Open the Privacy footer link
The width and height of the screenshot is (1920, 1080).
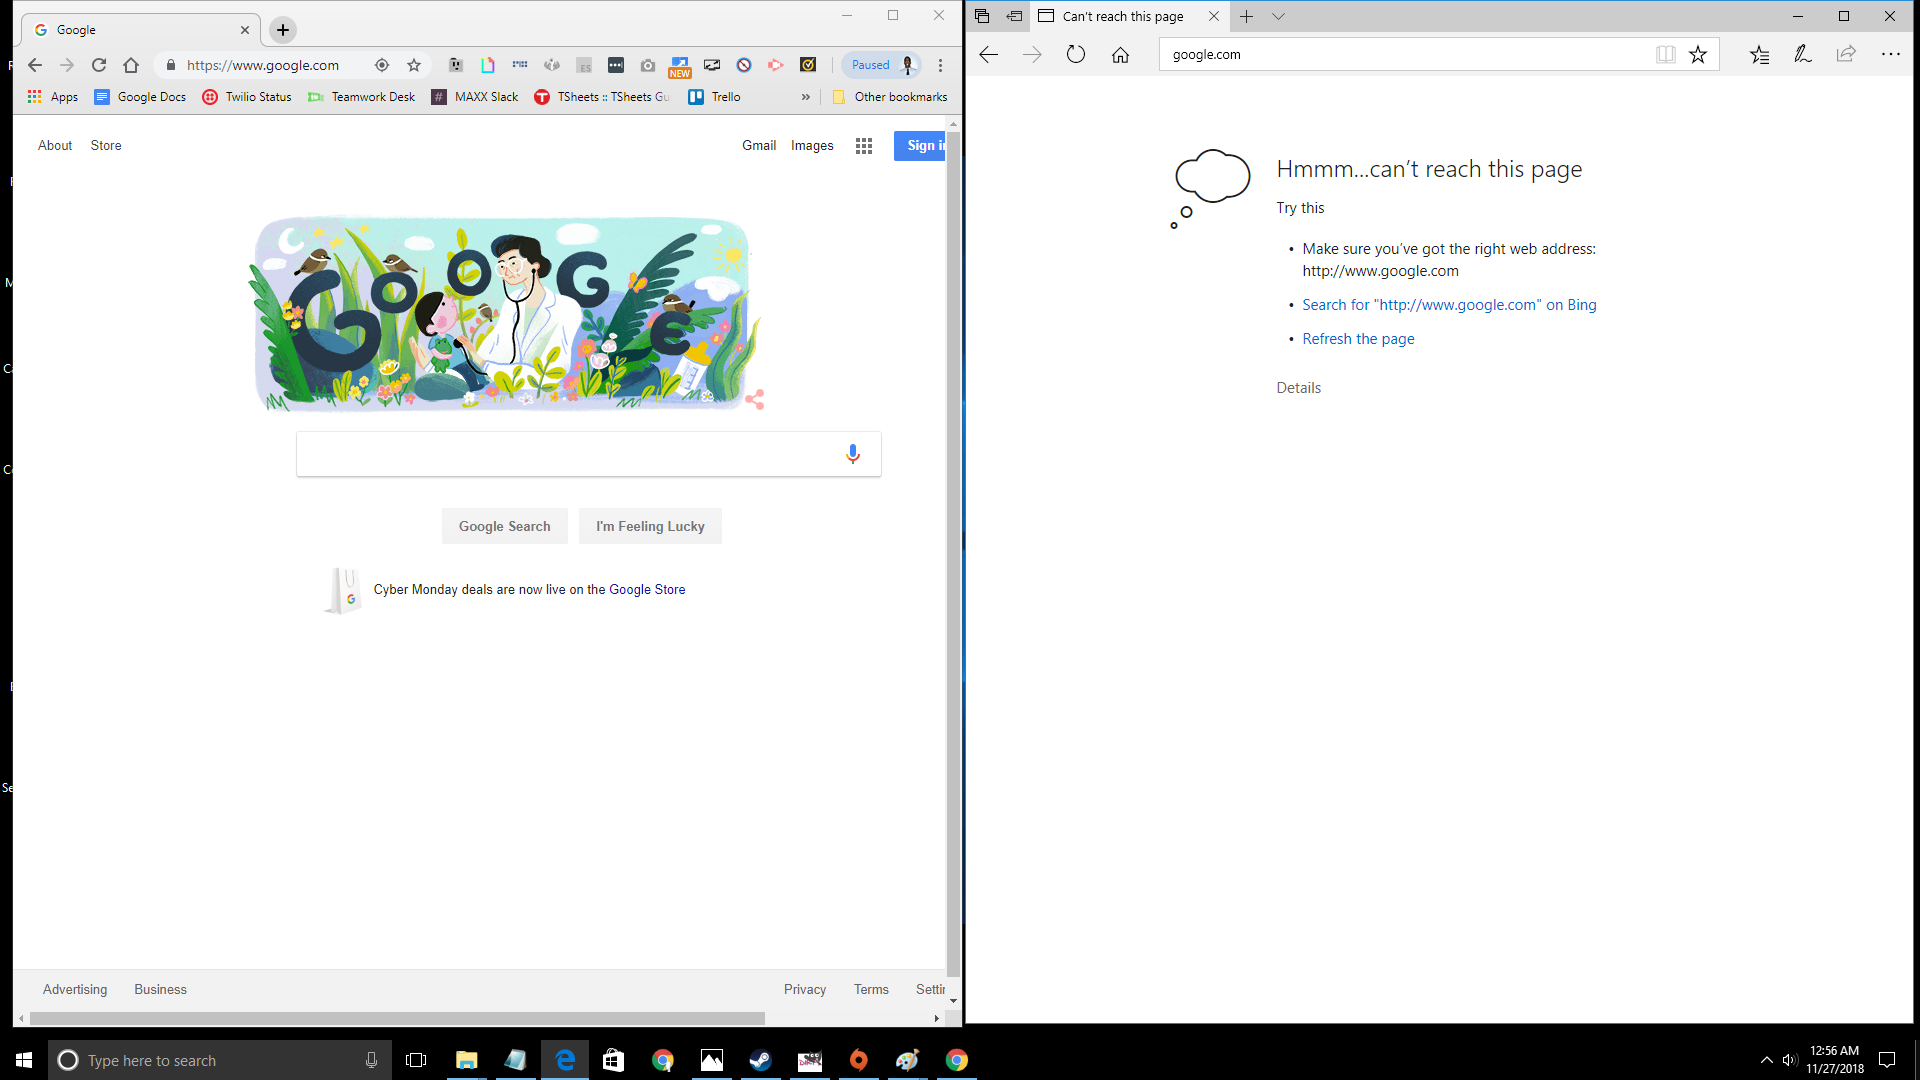click(805, 990)
